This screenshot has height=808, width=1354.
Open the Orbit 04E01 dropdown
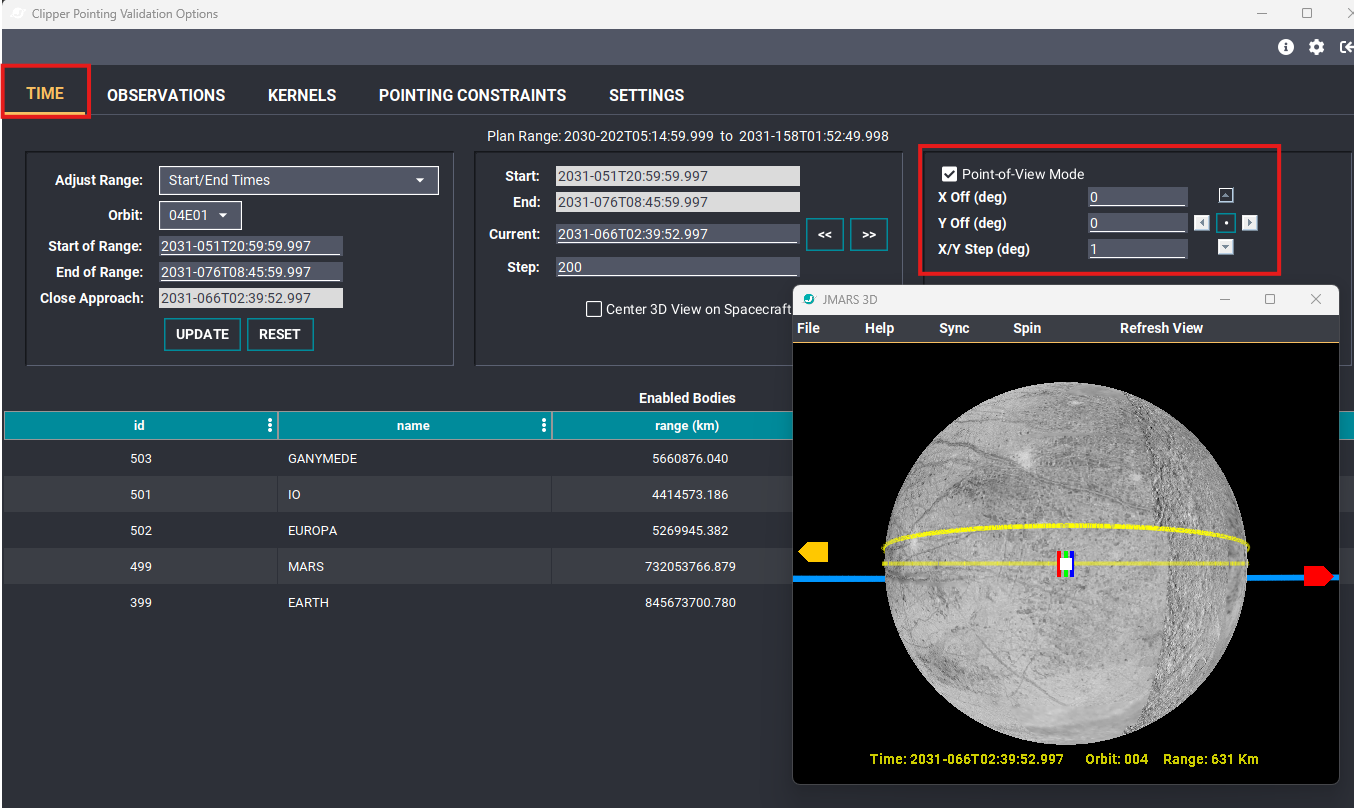(200, 215)
